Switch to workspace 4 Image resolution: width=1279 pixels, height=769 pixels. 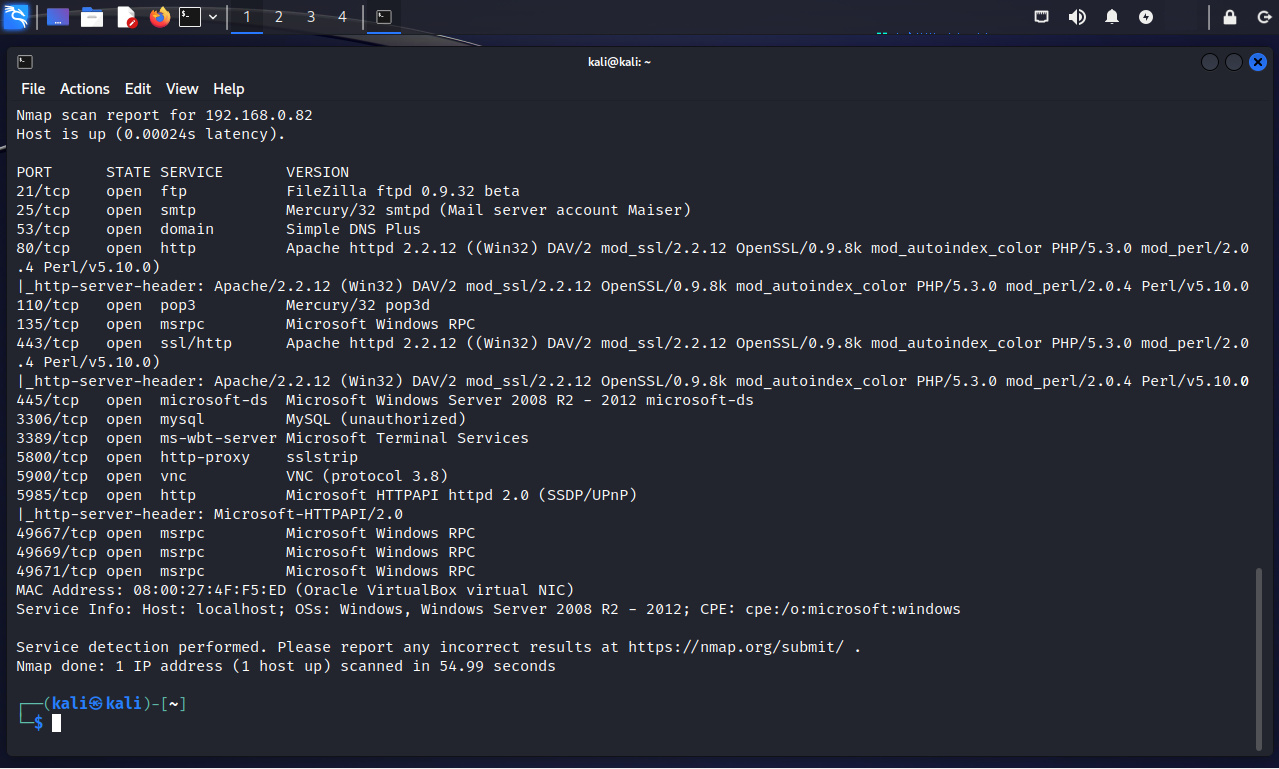click(343, 17)
